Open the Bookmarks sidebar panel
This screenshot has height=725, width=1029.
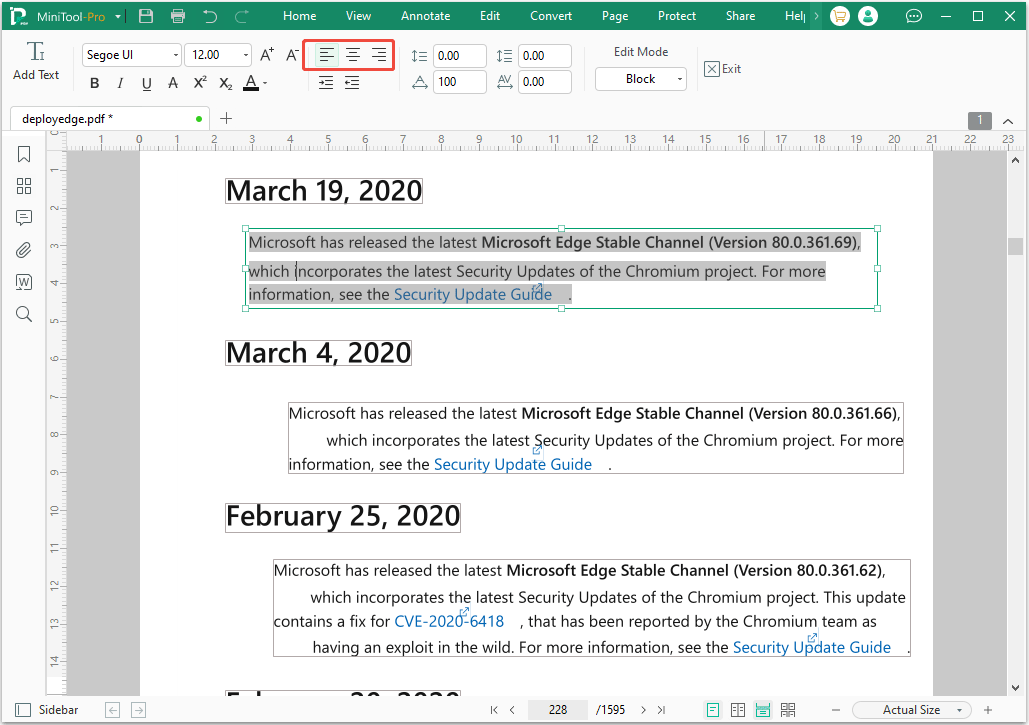24,154
